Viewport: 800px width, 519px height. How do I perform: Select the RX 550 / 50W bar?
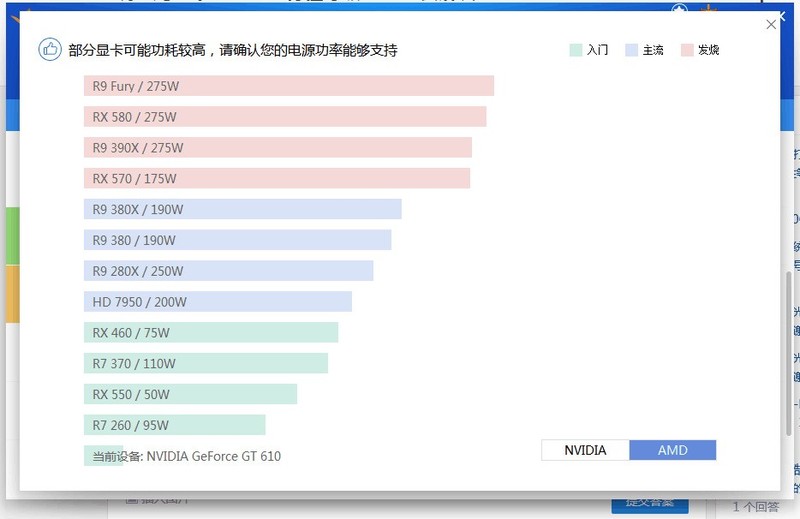(190, 394)
